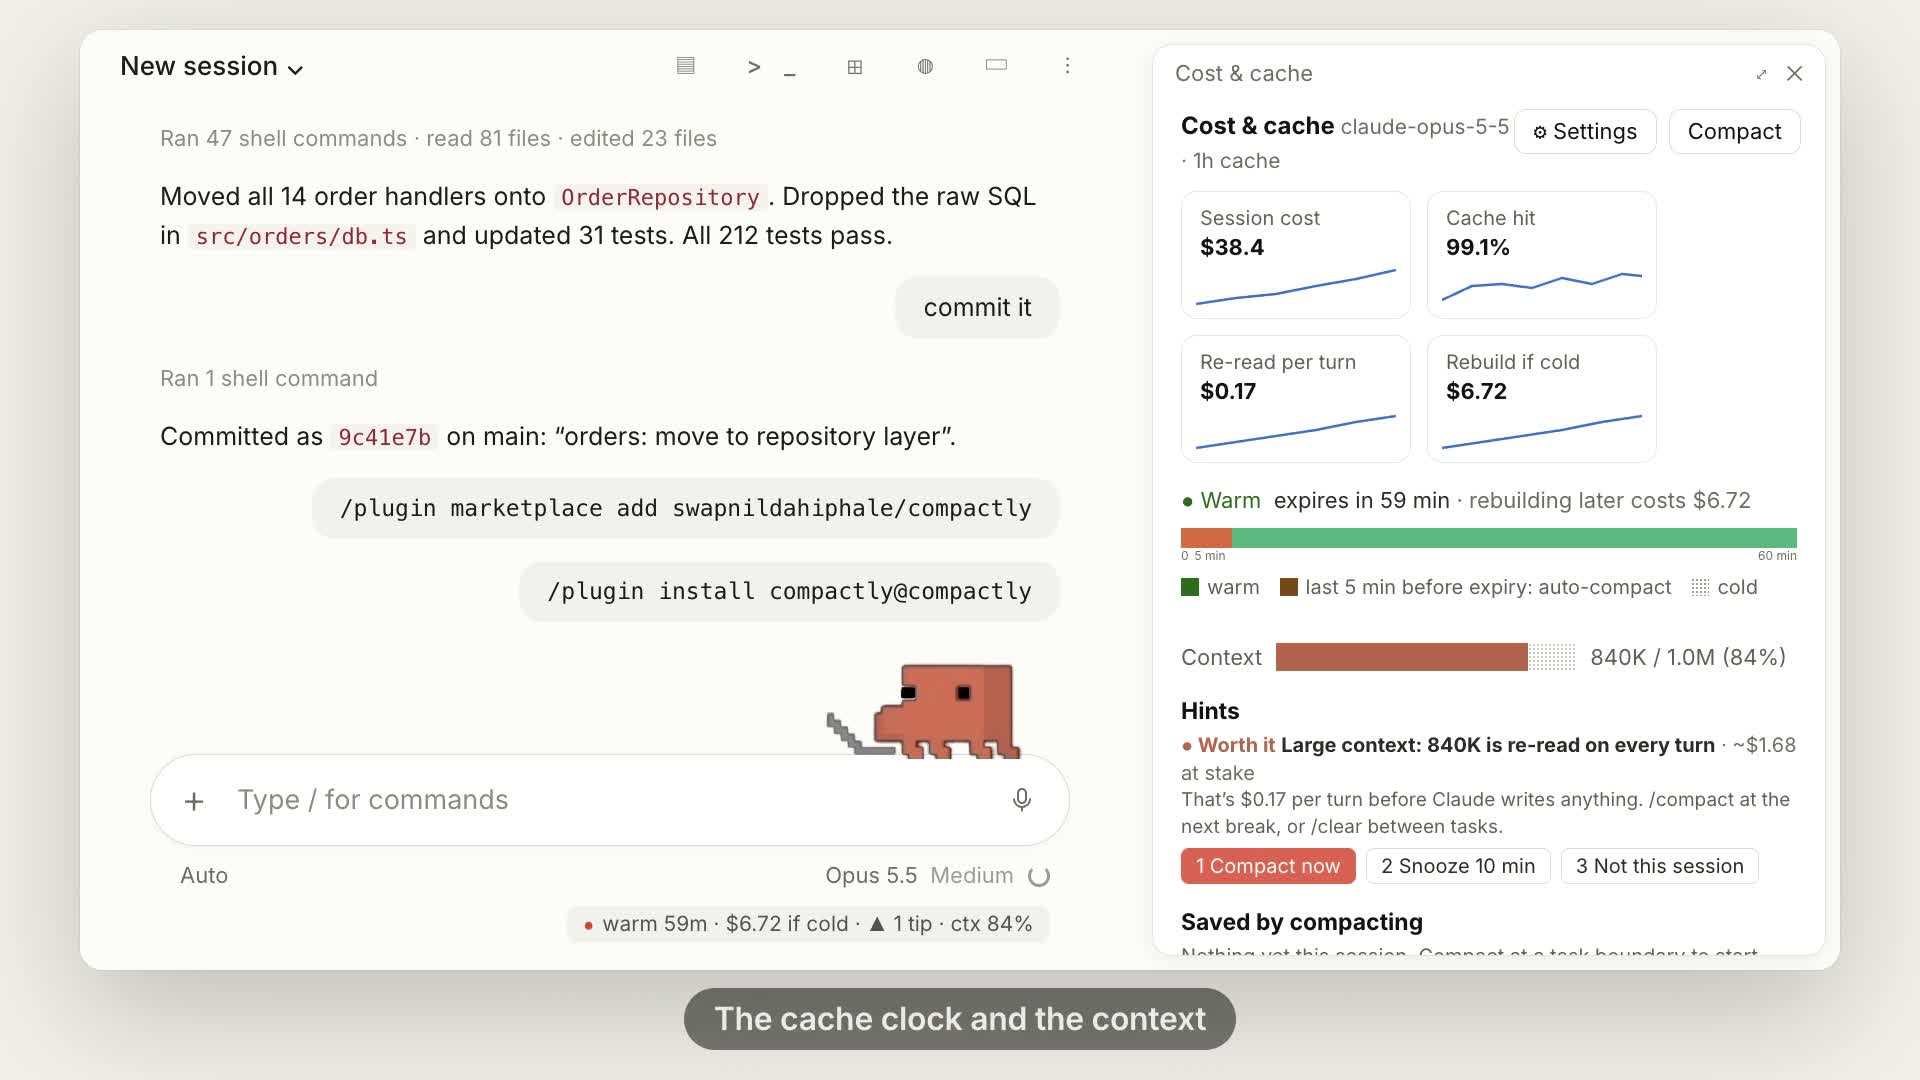Click 2 Snooze 10 min

1458,866
